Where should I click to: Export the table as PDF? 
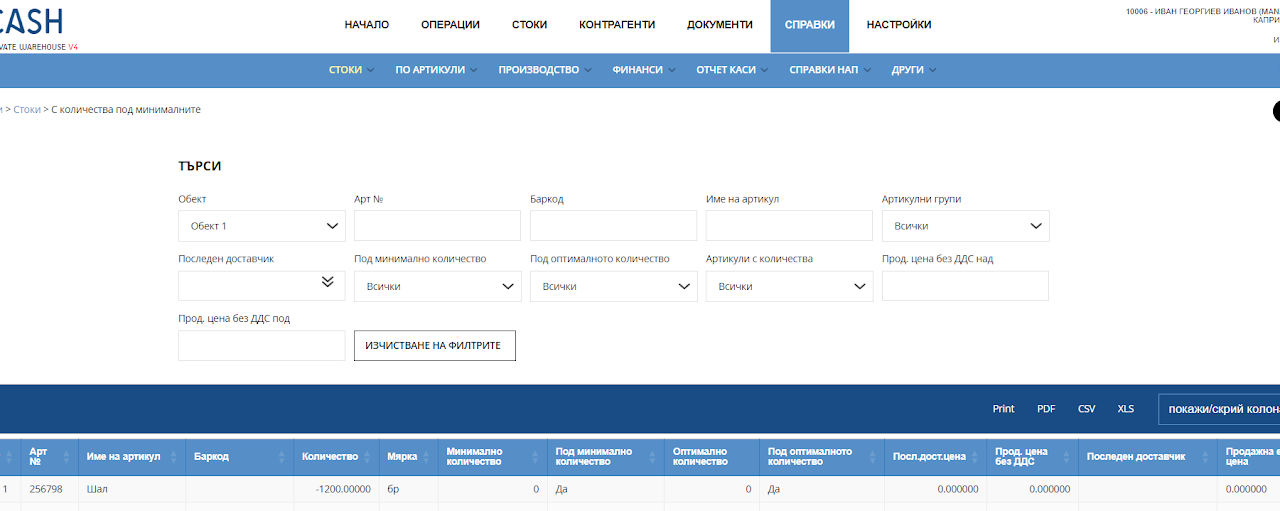coord(1046,409)
